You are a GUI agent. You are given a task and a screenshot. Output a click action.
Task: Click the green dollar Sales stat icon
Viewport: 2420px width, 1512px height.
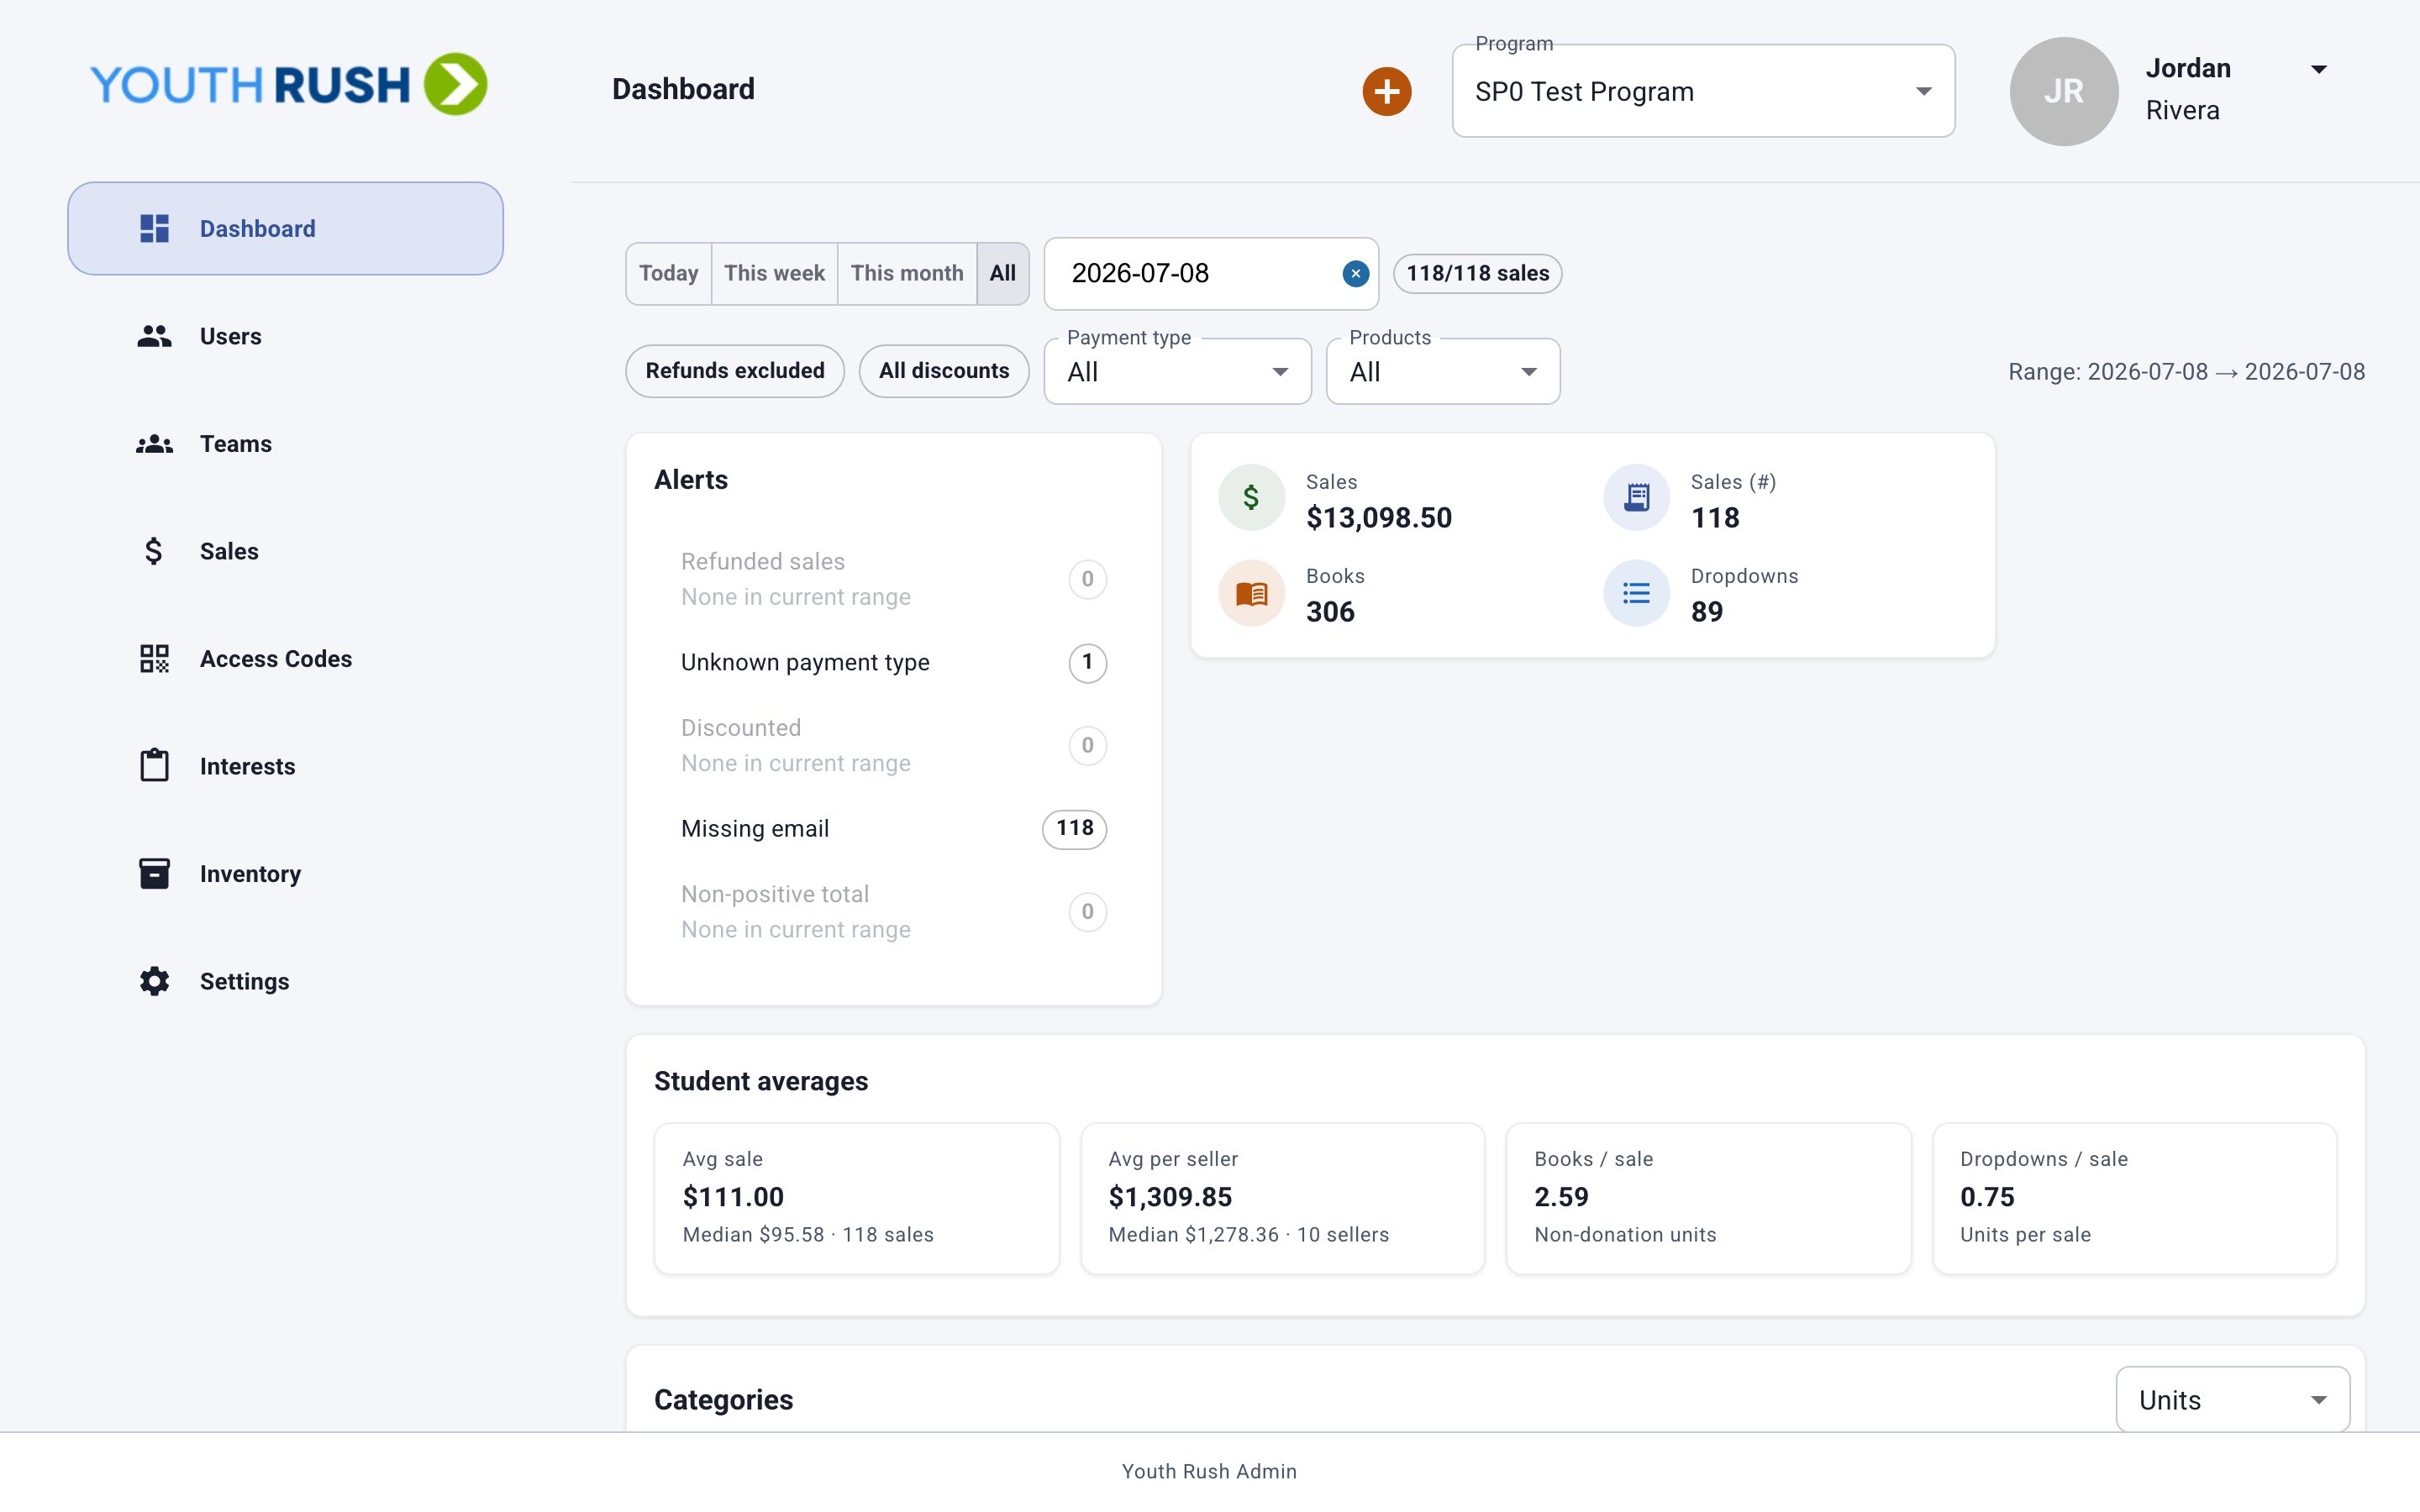pyautogui.click(x=1251, y=497)
